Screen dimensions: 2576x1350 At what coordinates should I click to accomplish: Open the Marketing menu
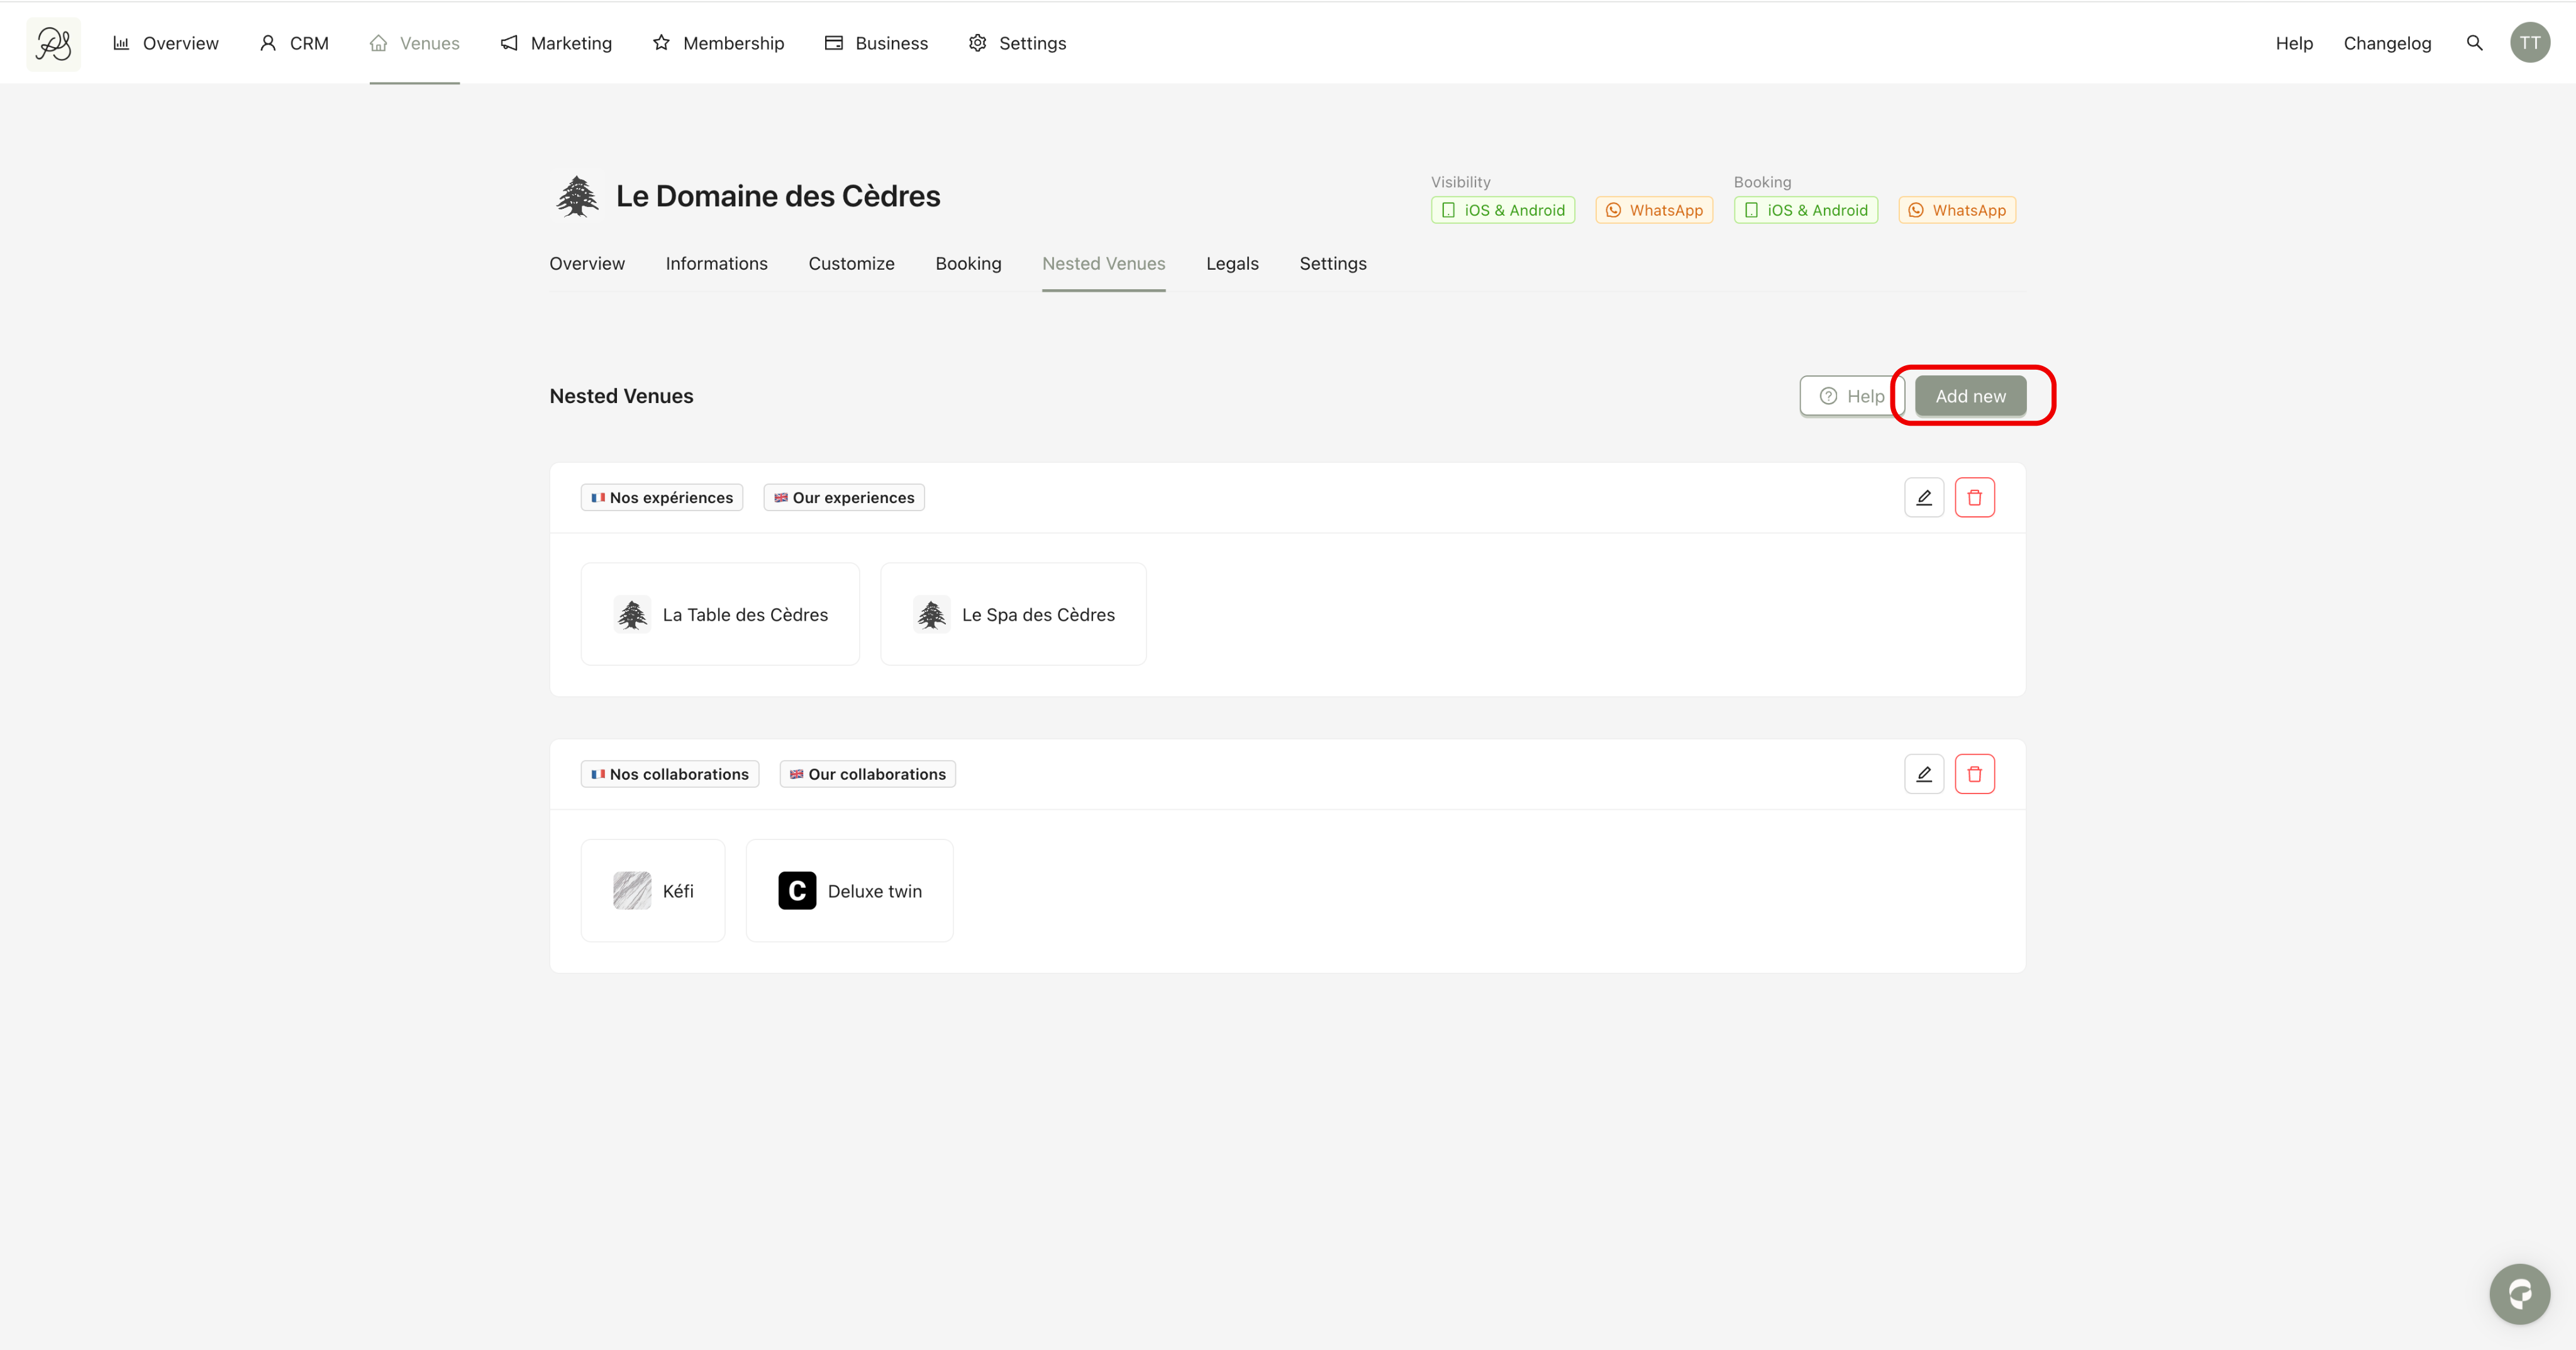[556, 43]
